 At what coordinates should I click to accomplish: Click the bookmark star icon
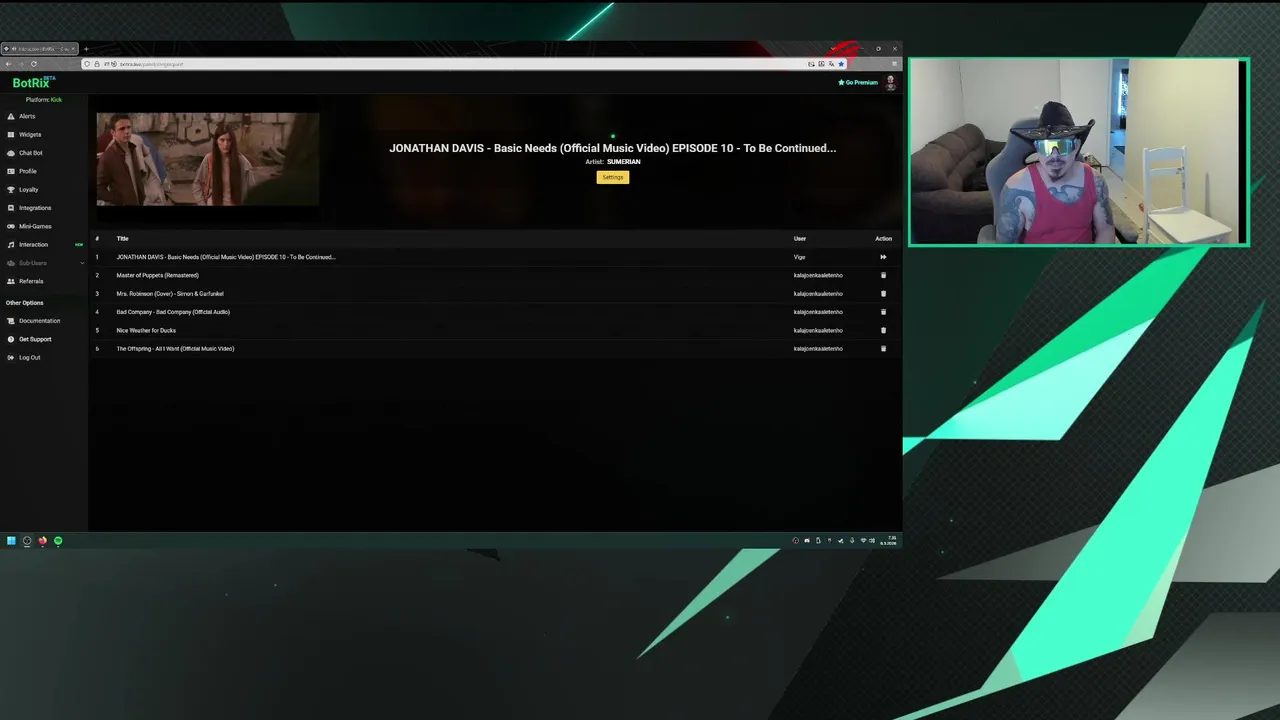click(x=841, y=64)
